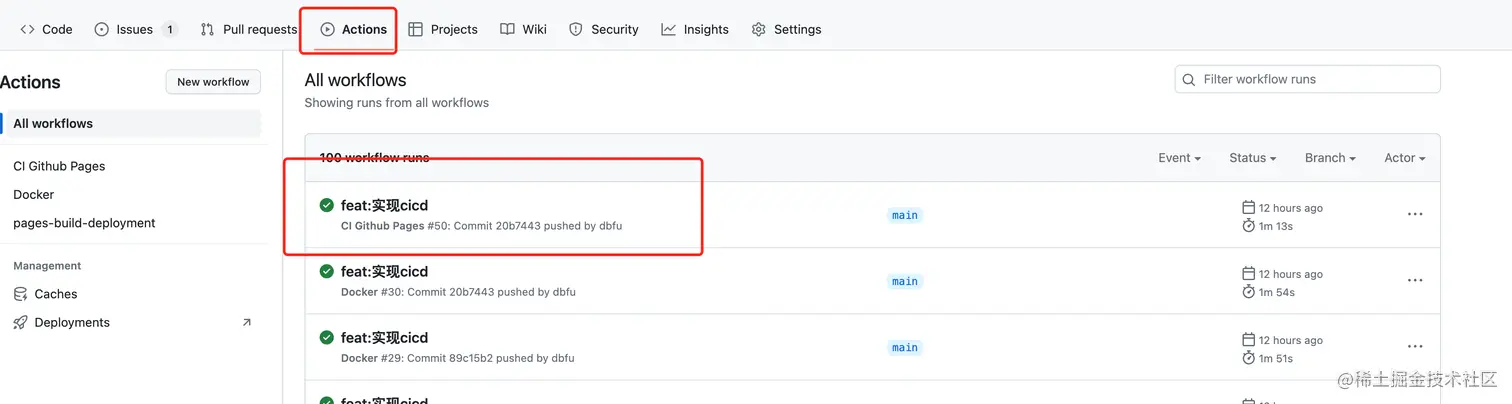Click the 'All workflows' page heading
The width and height of the screenshot is (1512, 404).
point(355,80)
